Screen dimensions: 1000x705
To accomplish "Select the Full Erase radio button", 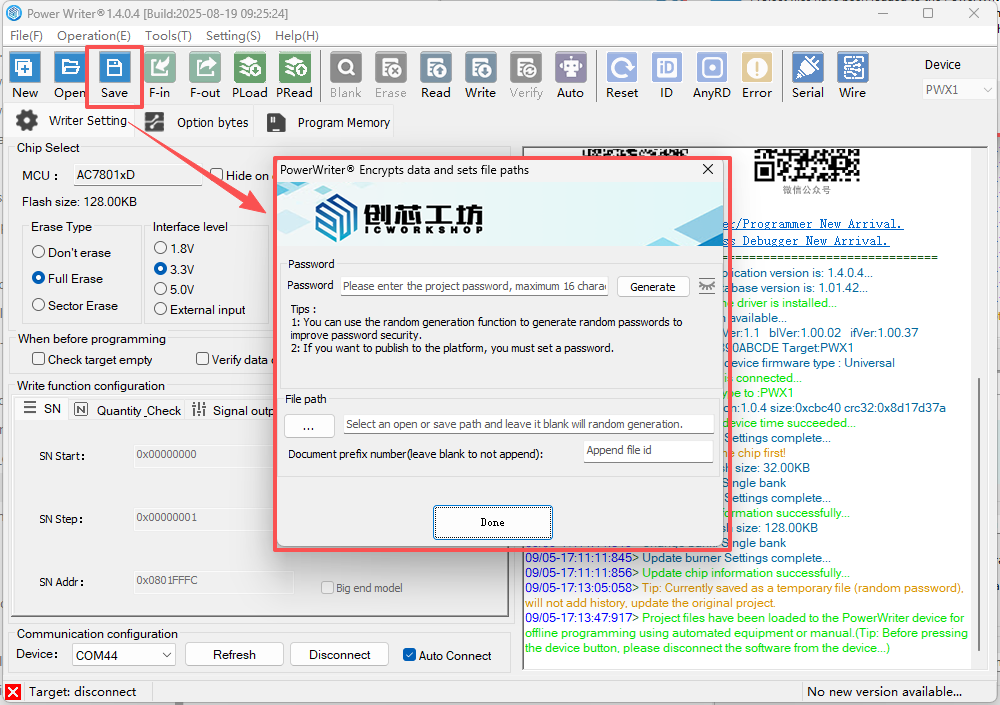I will (38, 278).
